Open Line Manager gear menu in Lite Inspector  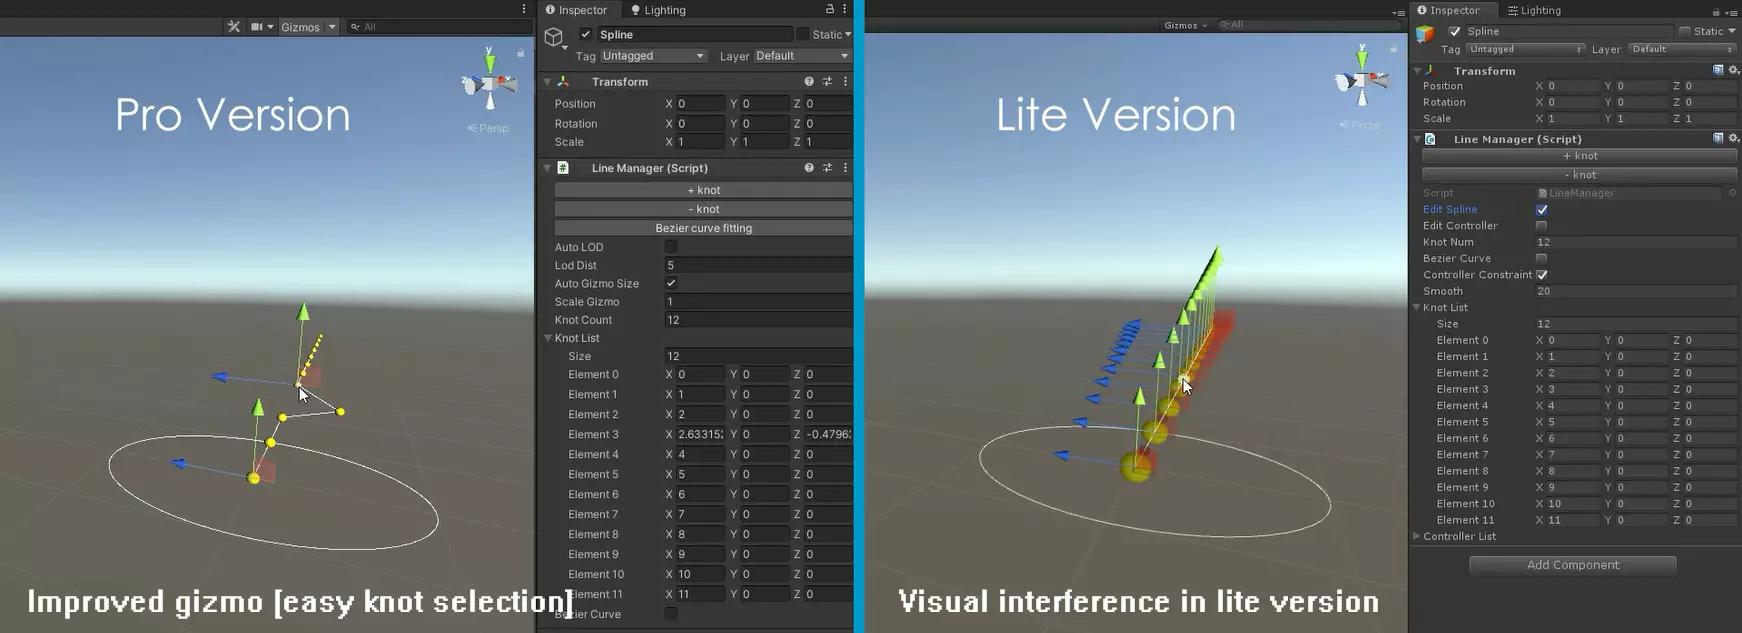click(1733, 138)
